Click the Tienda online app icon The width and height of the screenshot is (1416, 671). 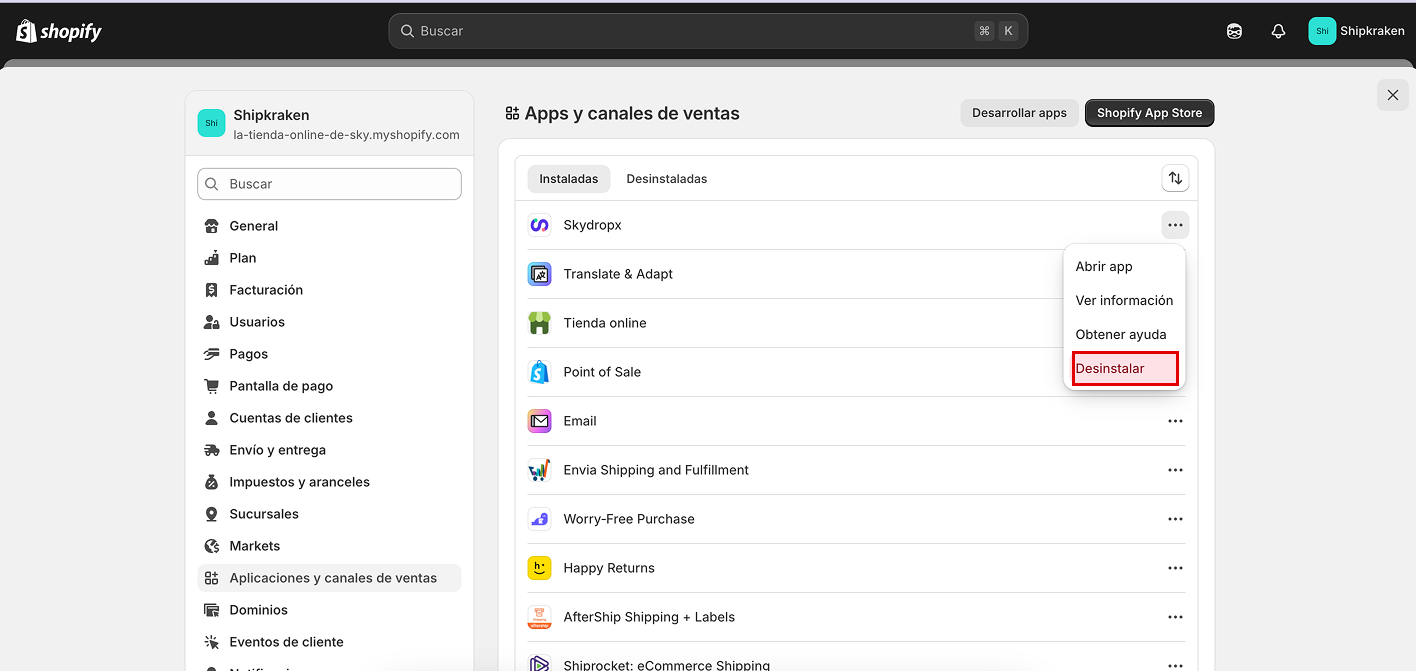[540, 323]
